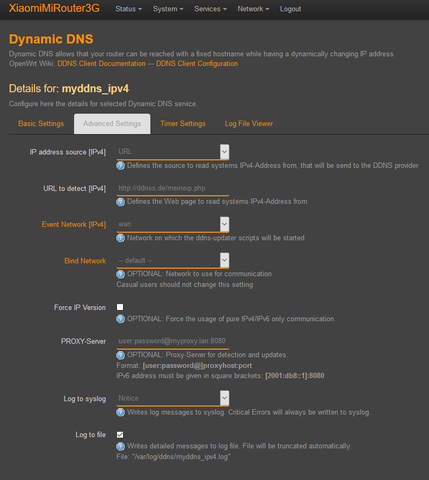The height and width of the screenshot is (480, 429).
Task: Click help icon under Bind Network
Action: [120, 274]
